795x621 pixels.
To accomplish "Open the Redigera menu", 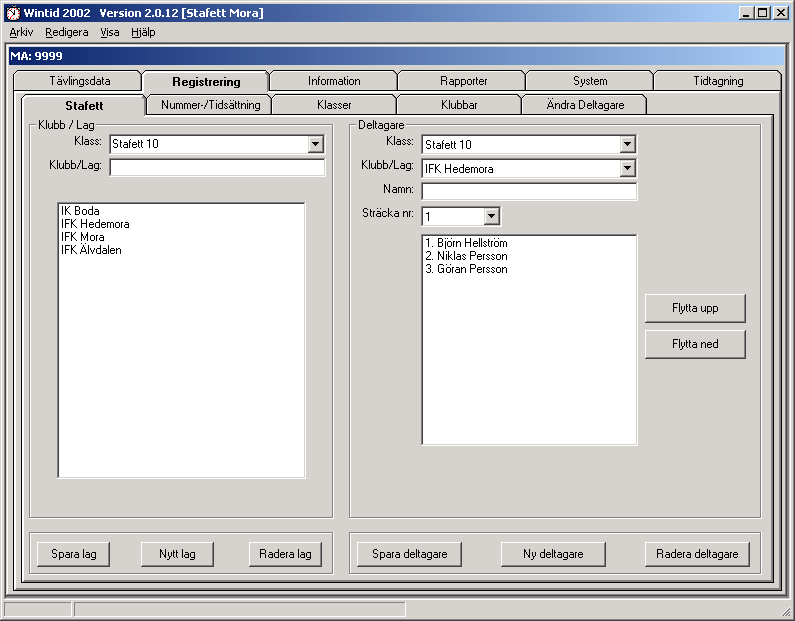I will [x=66, y=32].
